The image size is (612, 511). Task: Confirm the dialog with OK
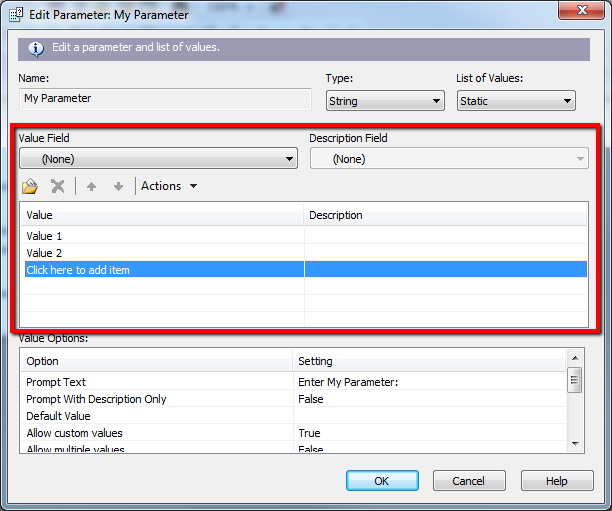coord(382,481)
